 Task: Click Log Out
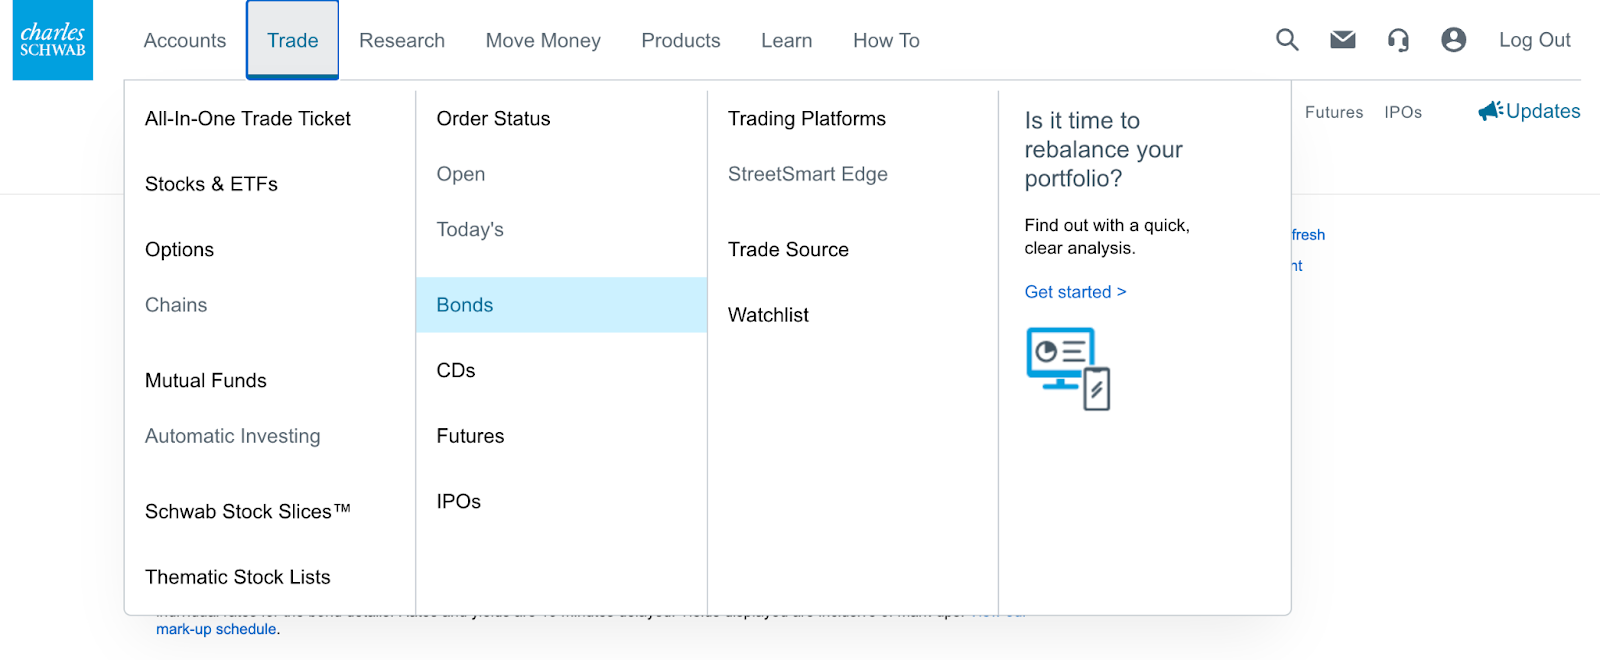point(1534,40)
